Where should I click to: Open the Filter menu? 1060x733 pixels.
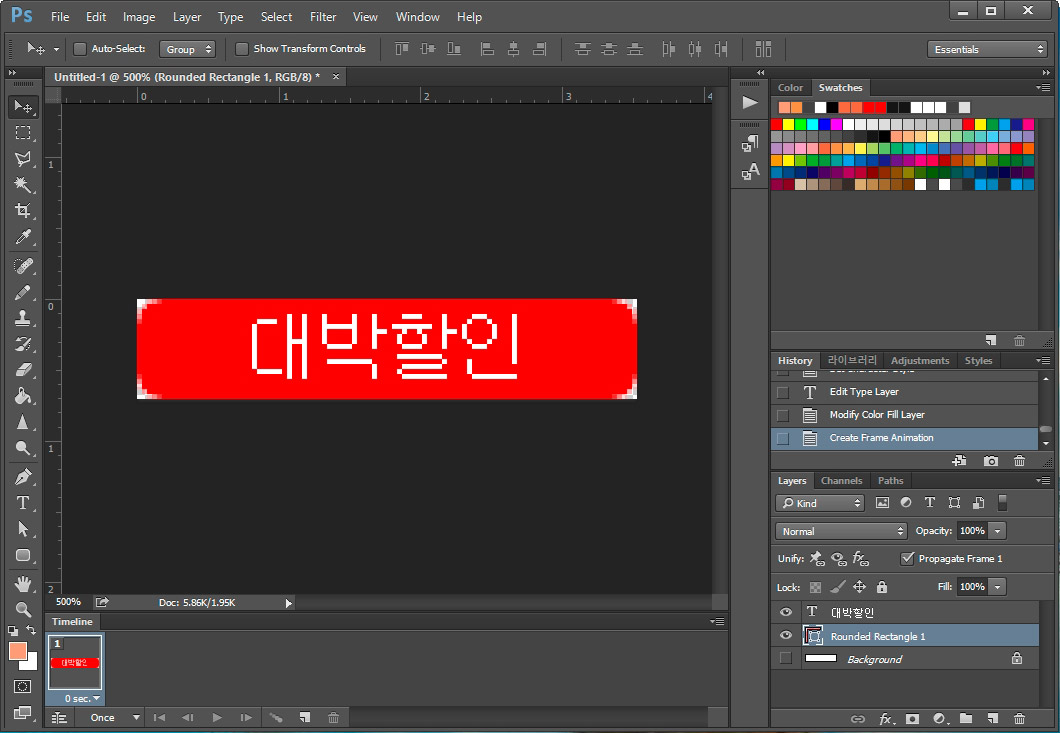(x=323, y=16)
